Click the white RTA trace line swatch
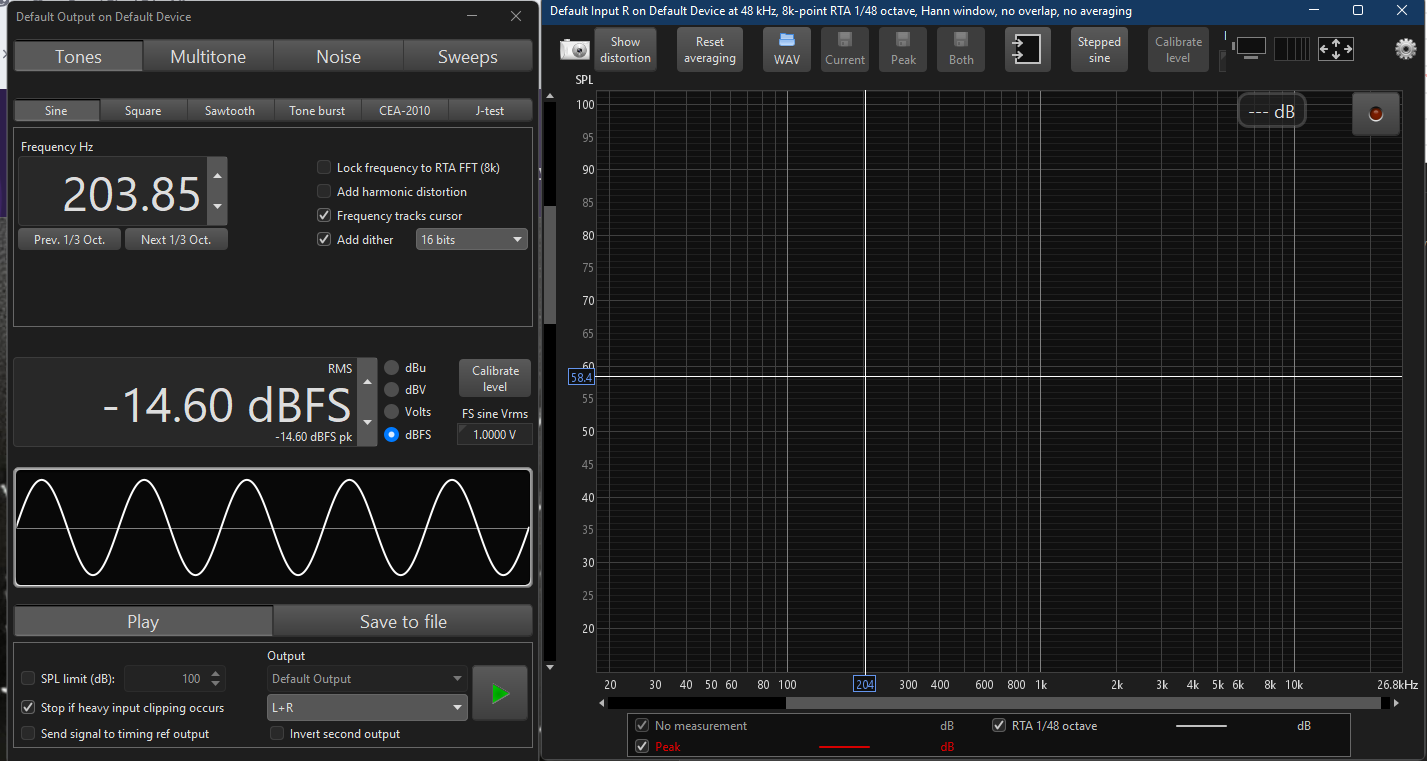This screenshot has width=1427, height=761. pos(1201,726)
